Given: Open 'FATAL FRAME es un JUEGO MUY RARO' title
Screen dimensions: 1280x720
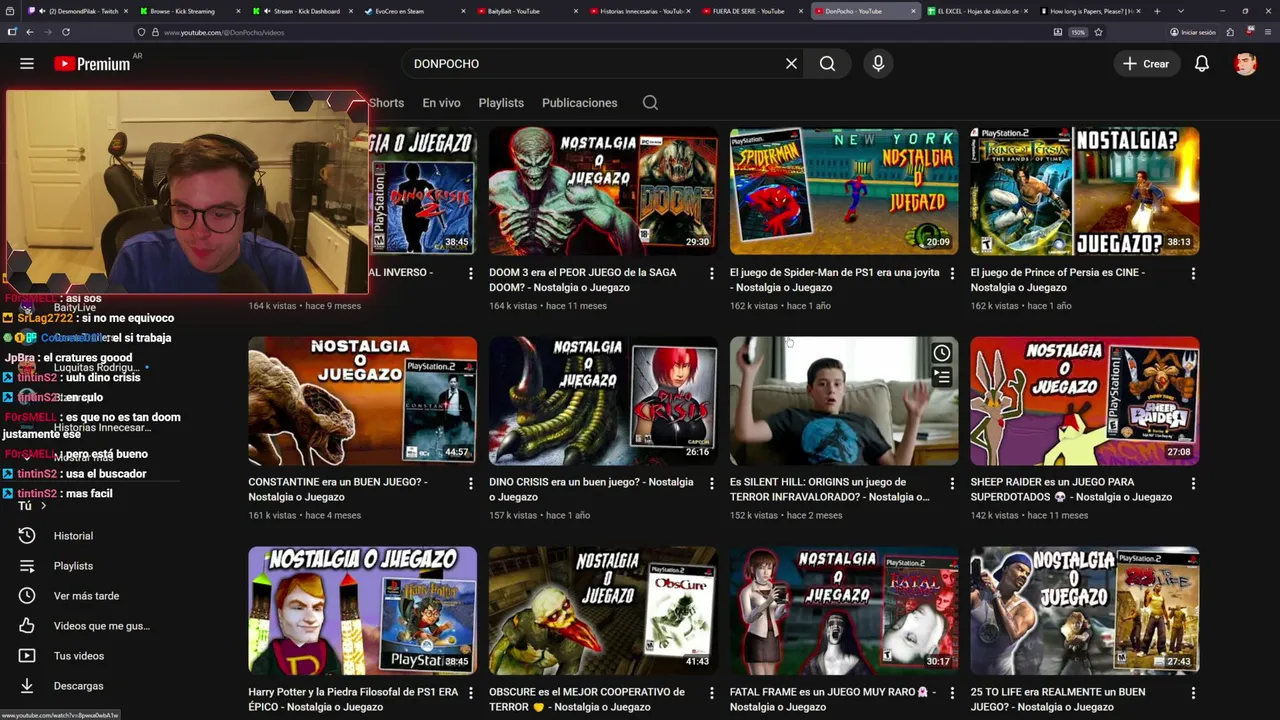Looking at the screenshot, I should point(833,700).
